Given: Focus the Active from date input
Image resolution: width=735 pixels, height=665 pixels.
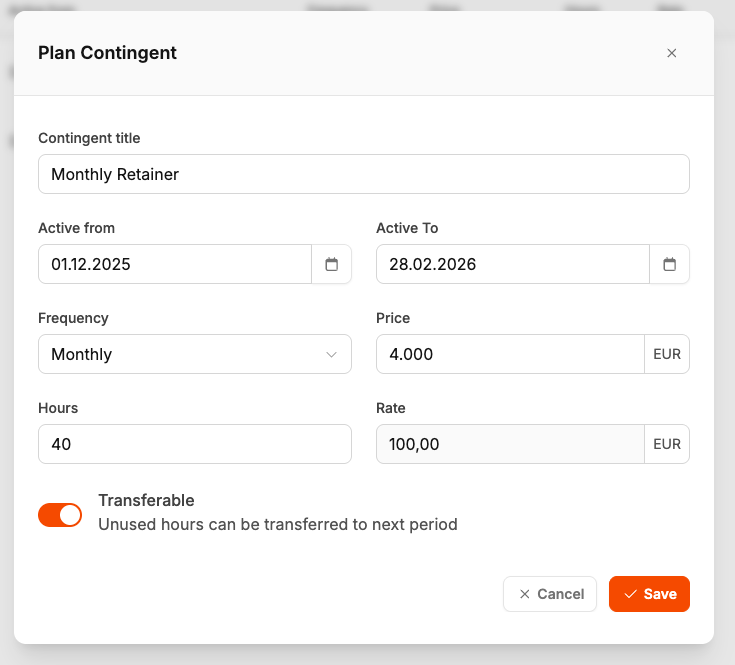Looking at the screenshot, I should (x=176, y=264).
